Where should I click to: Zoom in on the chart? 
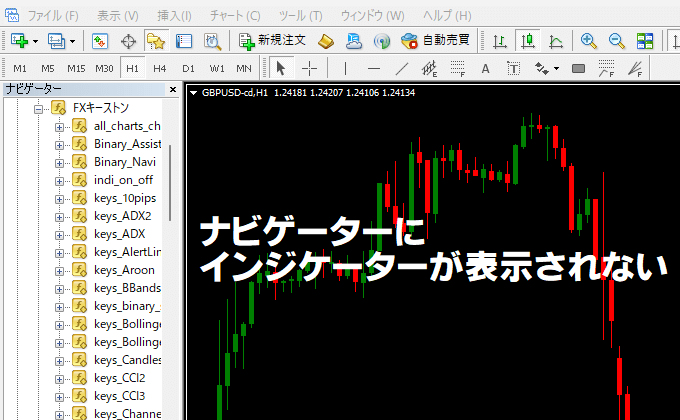click(x=588, y=41)
